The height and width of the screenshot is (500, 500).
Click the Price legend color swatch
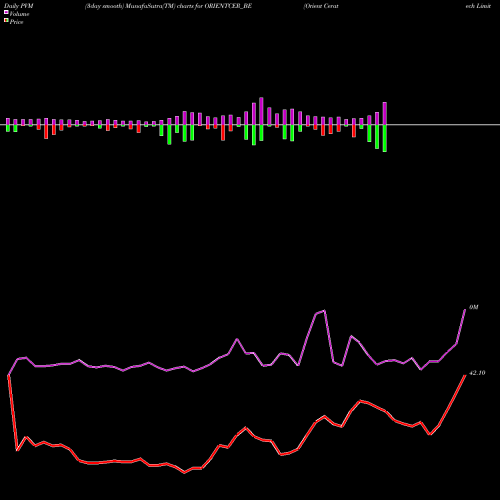click(6, 21)
